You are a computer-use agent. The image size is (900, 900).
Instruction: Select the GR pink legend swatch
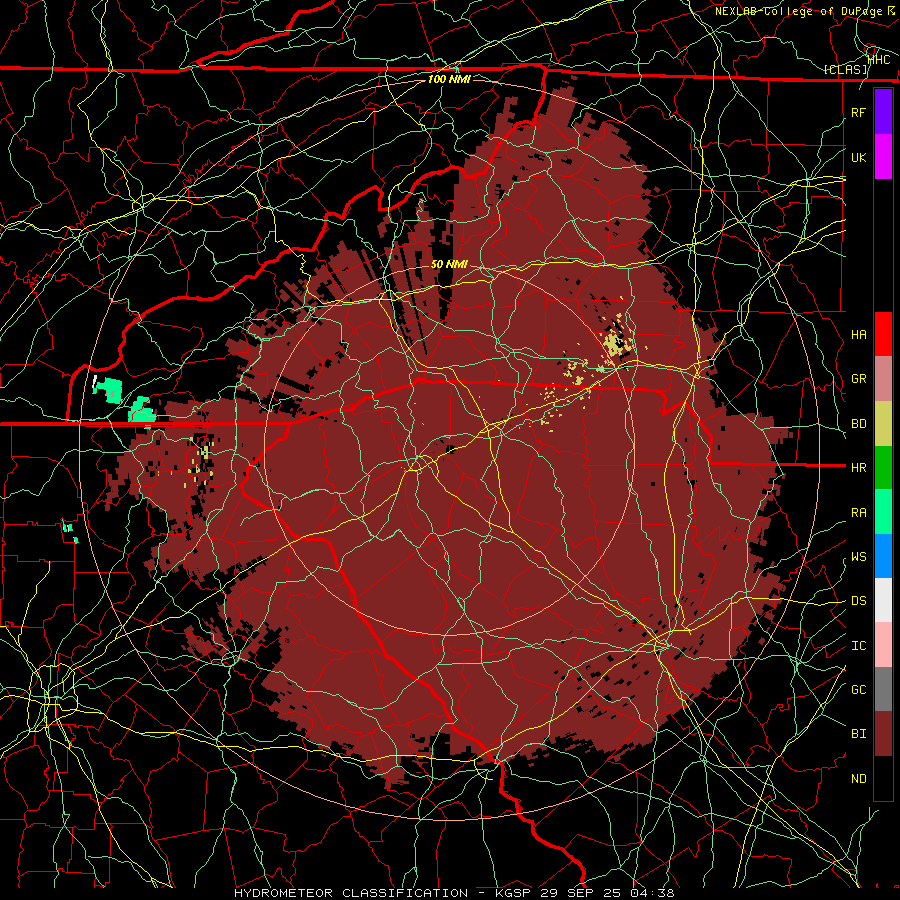(883, 378)
